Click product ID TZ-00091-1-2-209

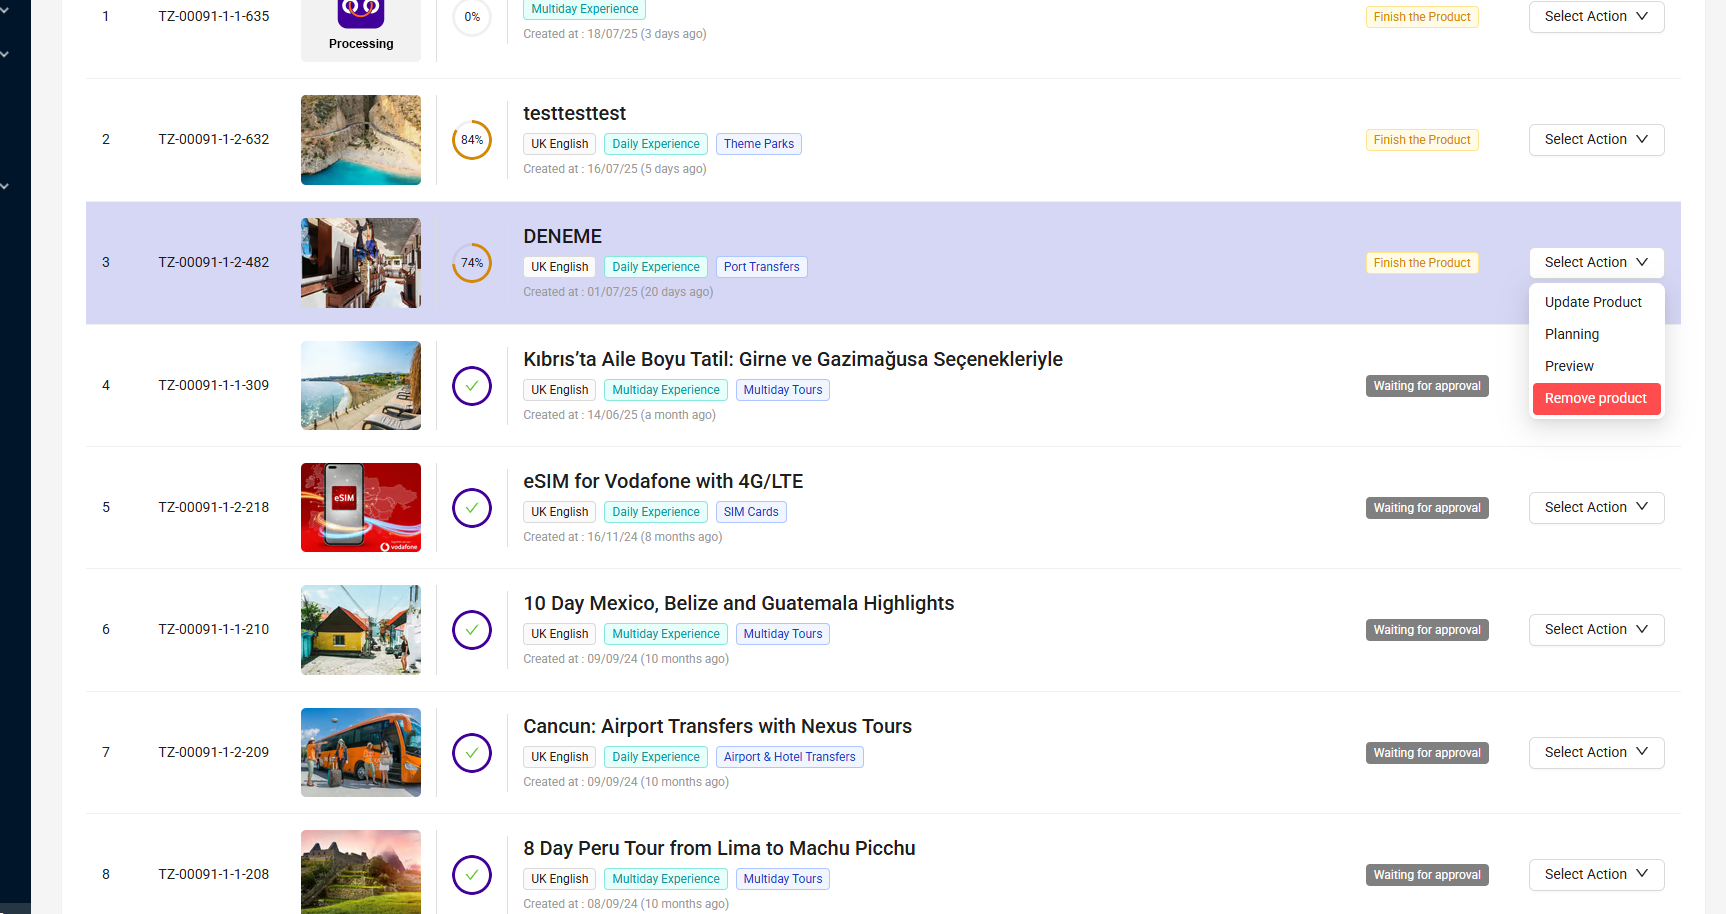point(214,752)
